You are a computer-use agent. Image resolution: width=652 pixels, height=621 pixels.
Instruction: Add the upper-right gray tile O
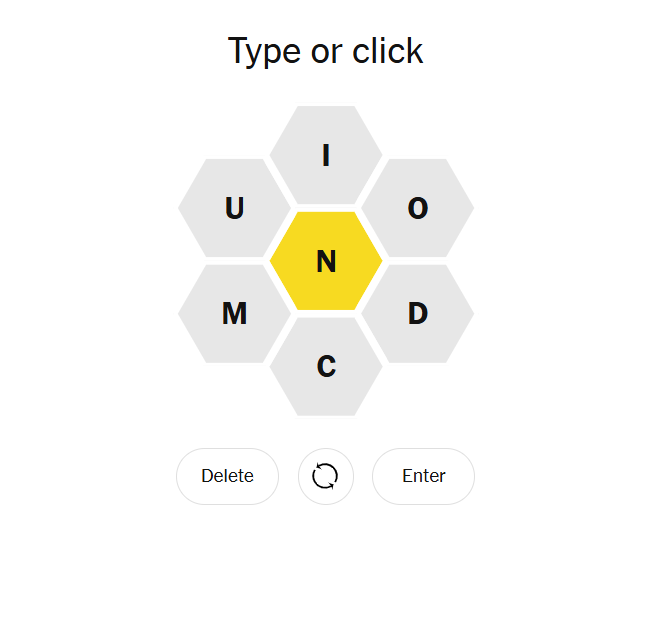coord(418,208)
